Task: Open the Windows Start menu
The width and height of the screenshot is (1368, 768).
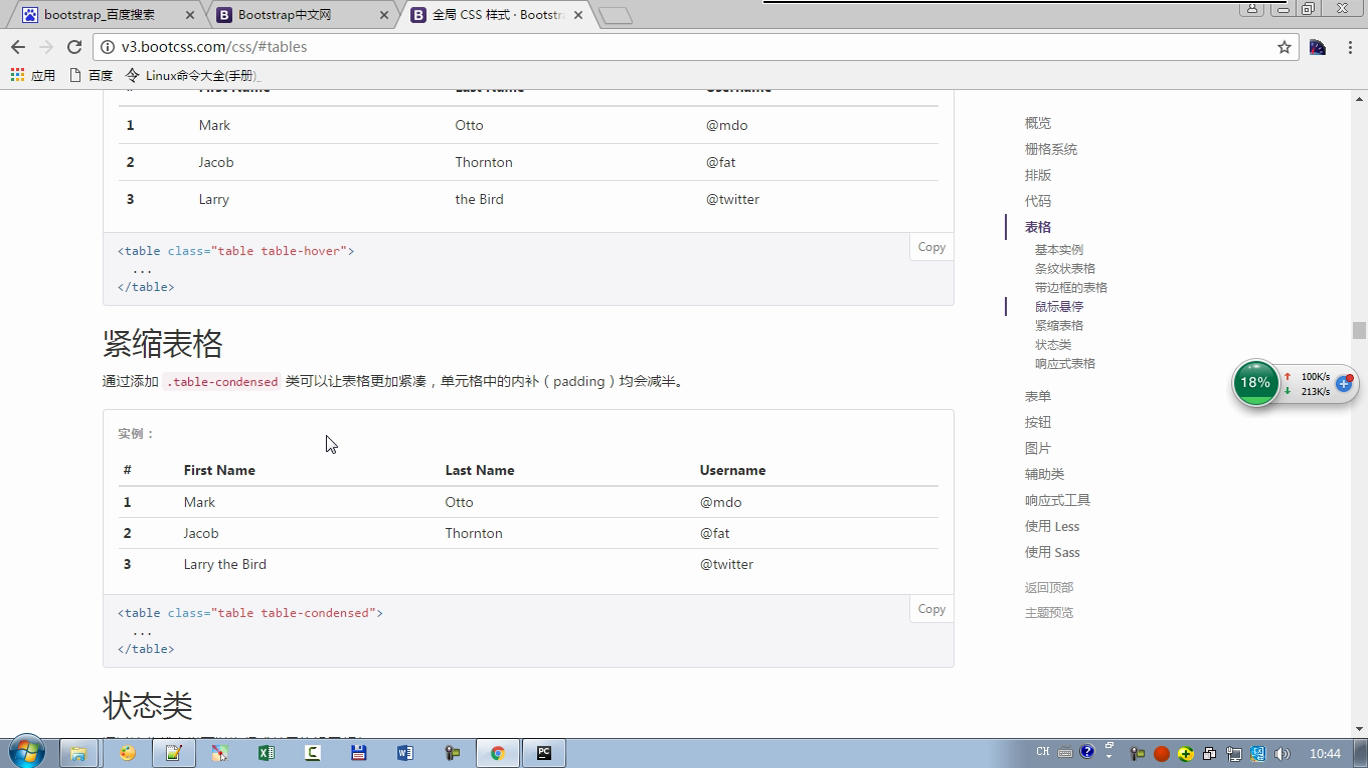Action: (26, 752)
